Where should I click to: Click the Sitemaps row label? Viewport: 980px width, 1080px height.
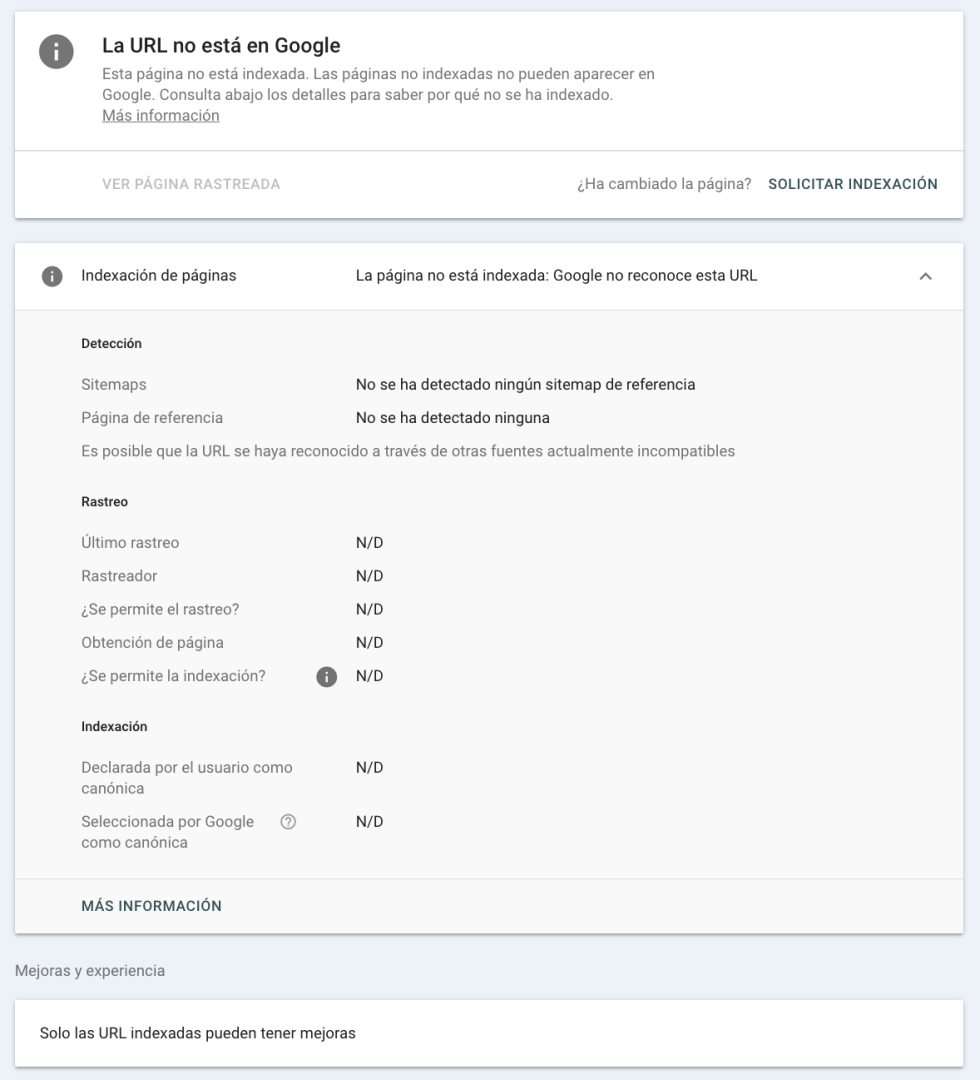114,384
